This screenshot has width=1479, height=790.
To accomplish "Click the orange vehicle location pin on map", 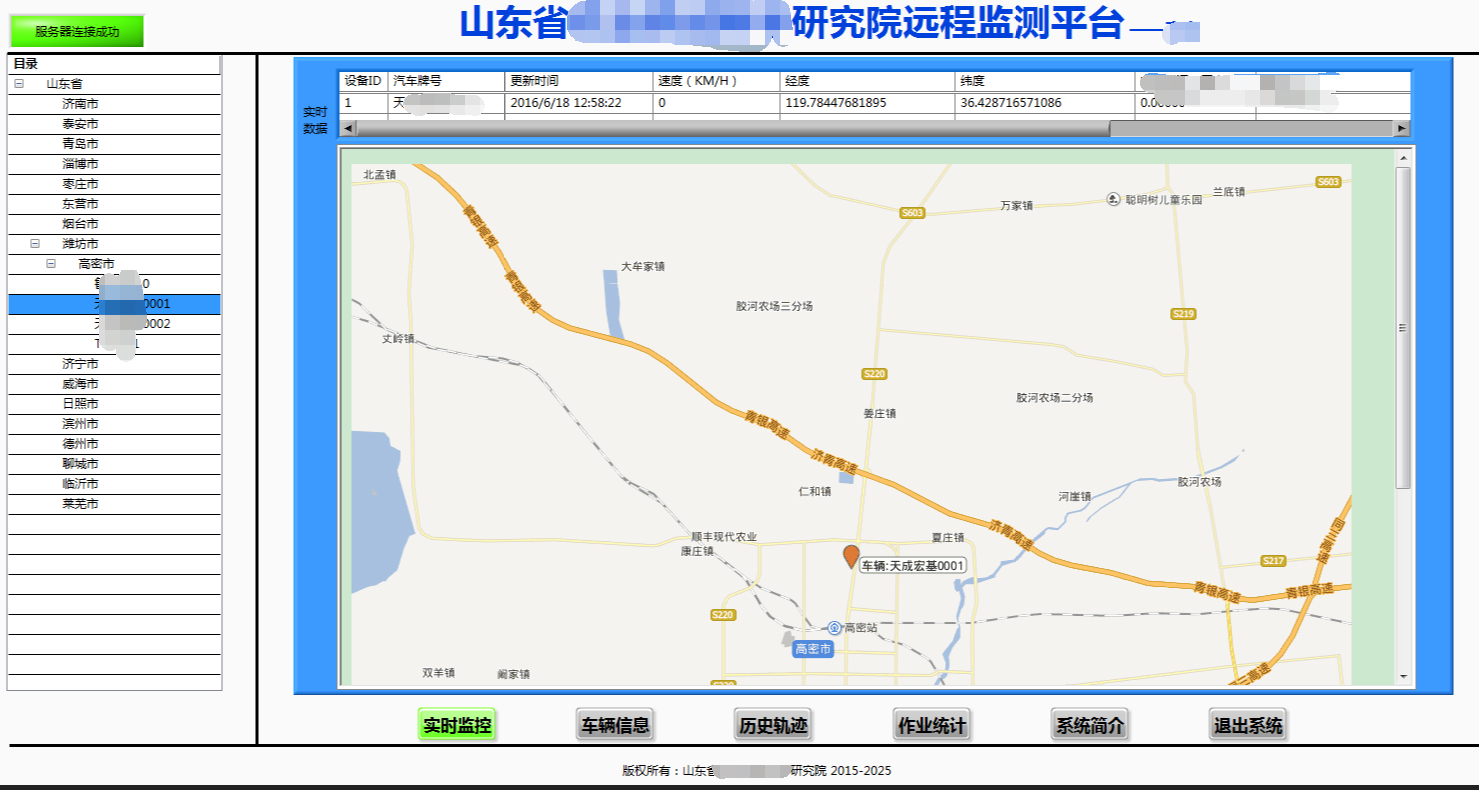I will (x=851, y=557).
